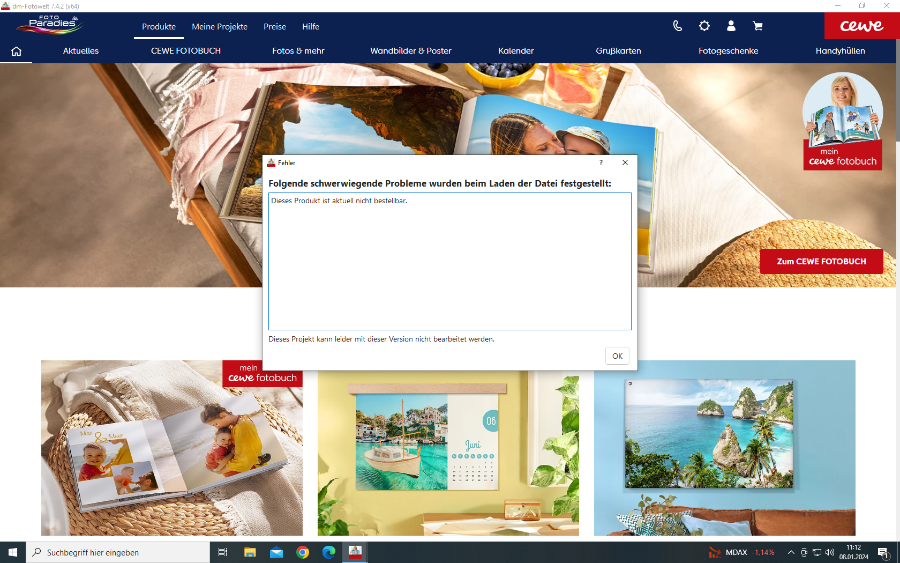The width and height of the screenshot is (900, 563).
Task: Click the Zum CEWE FOTOBUCH button
Action: pyautogui.click(x=821, y=261)
